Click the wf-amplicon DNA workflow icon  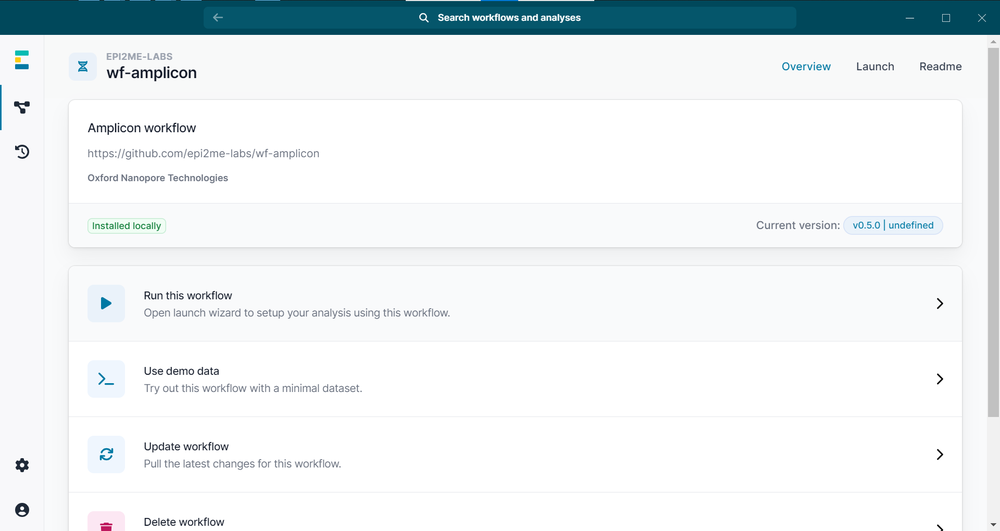coord(83,66)
